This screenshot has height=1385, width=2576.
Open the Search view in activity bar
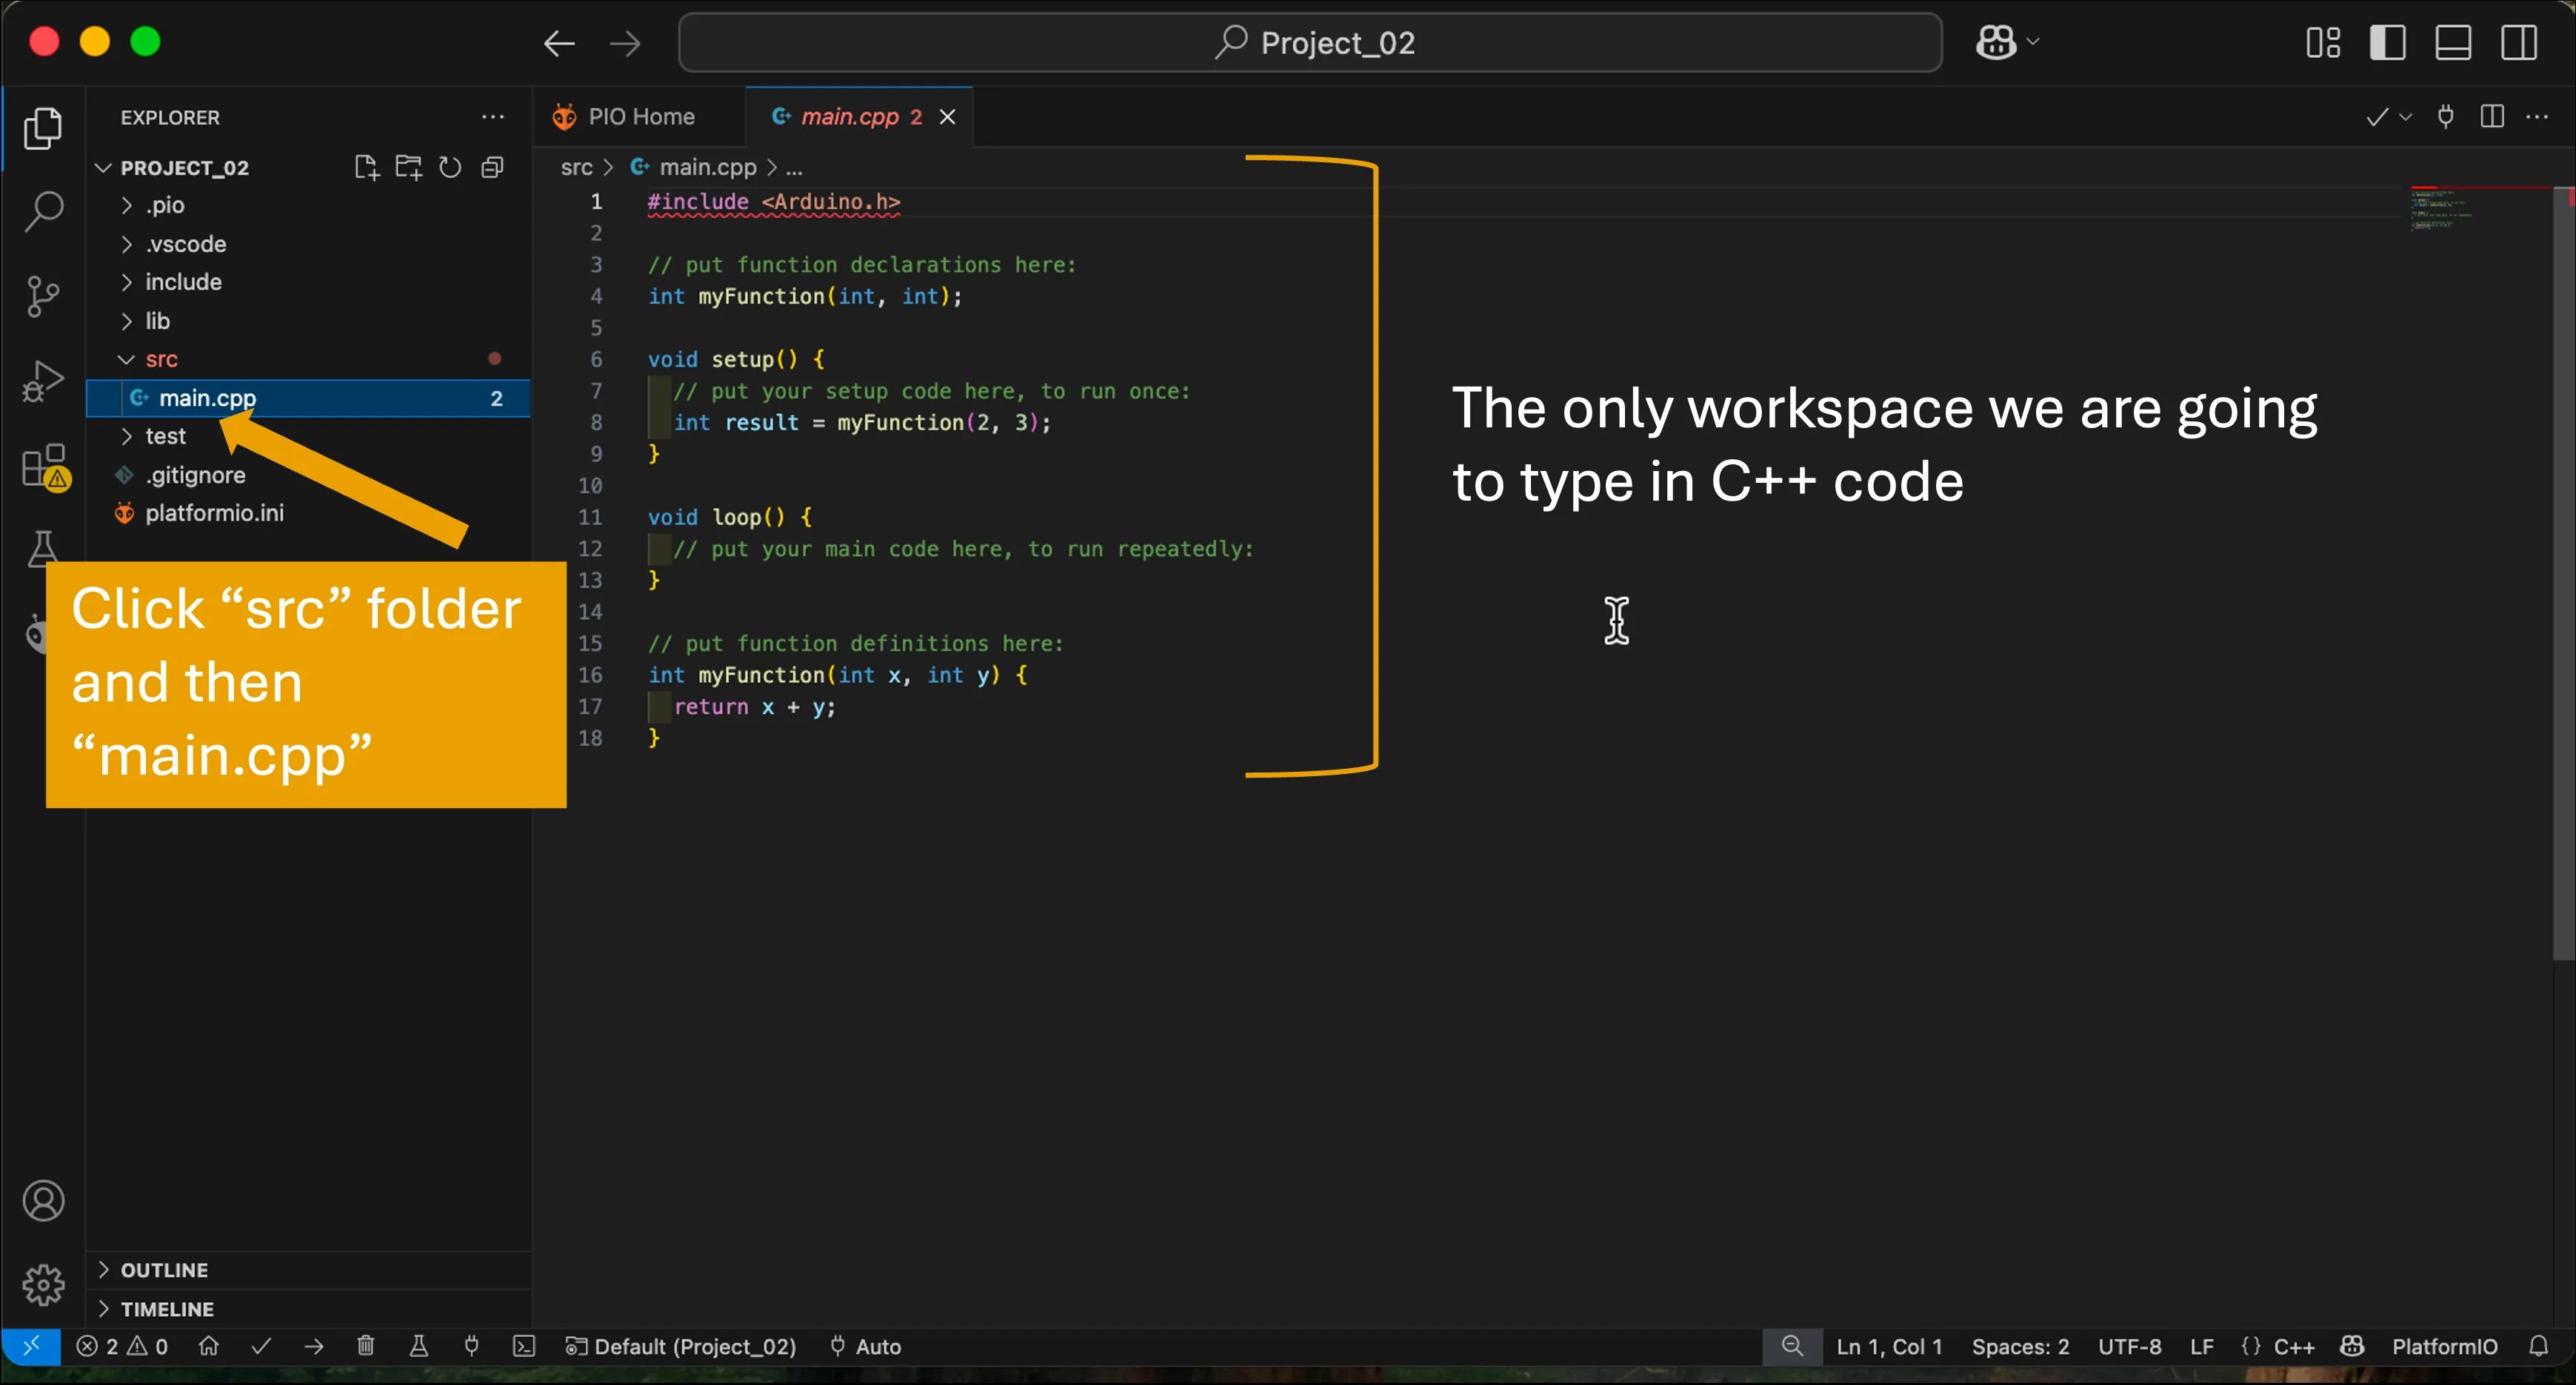point(43,212)
